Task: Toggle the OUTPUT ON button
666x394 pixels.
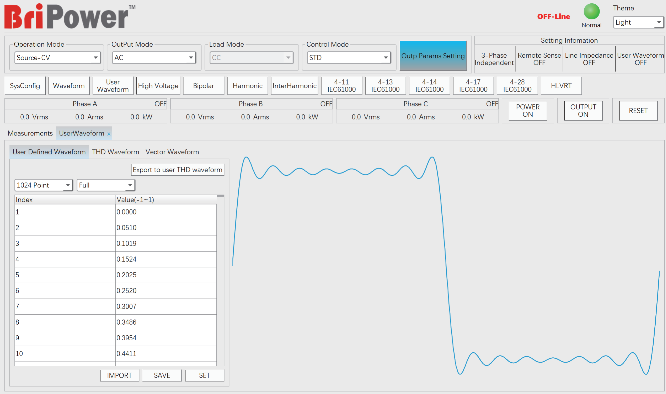Action: coord(583,110)
